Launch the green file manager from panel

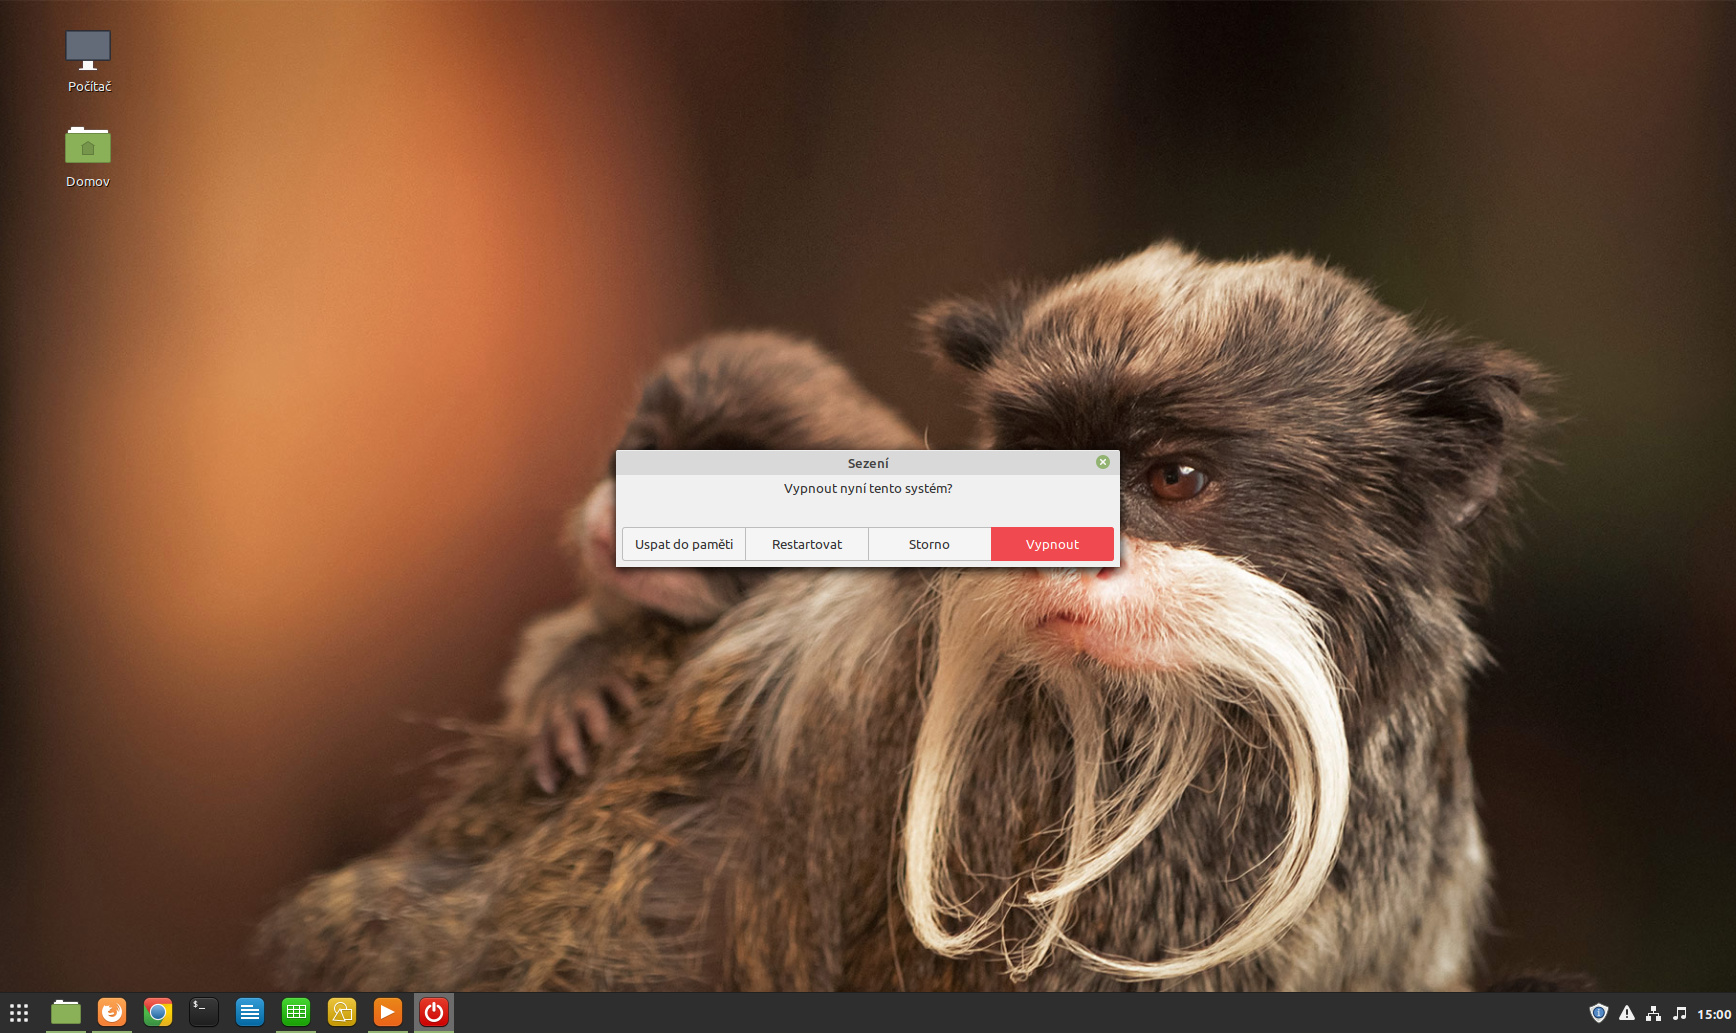66,1013
